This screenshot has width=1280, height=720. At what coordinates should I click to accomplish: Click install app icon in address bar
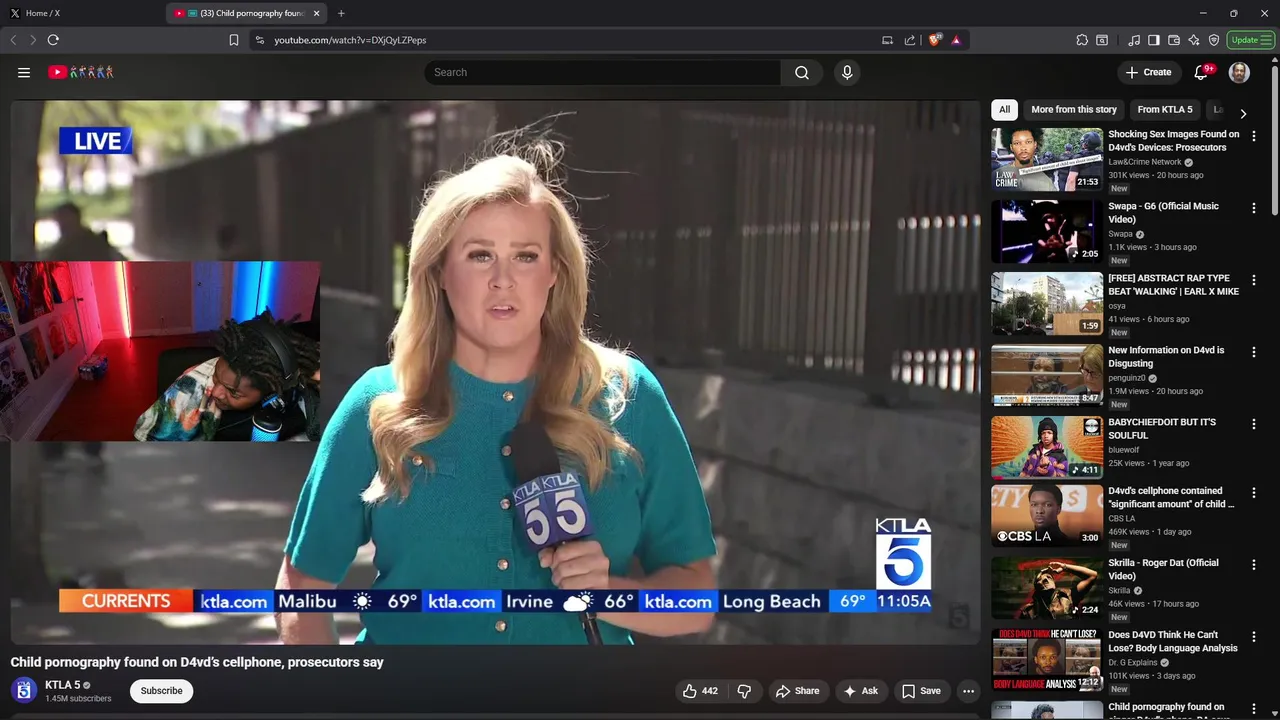[887, 40]
